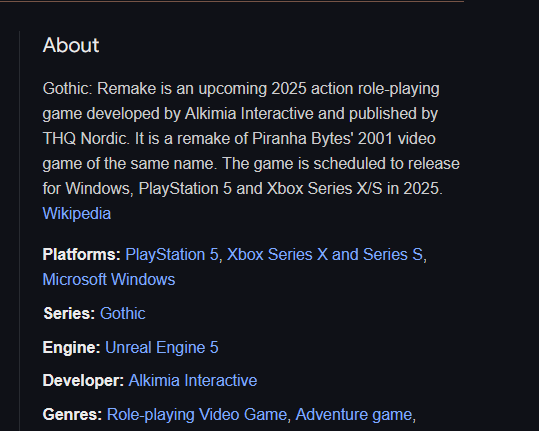Open the PlayStation 5 platform link
This screenshot has width=539, height=431.
pos(172,255)
